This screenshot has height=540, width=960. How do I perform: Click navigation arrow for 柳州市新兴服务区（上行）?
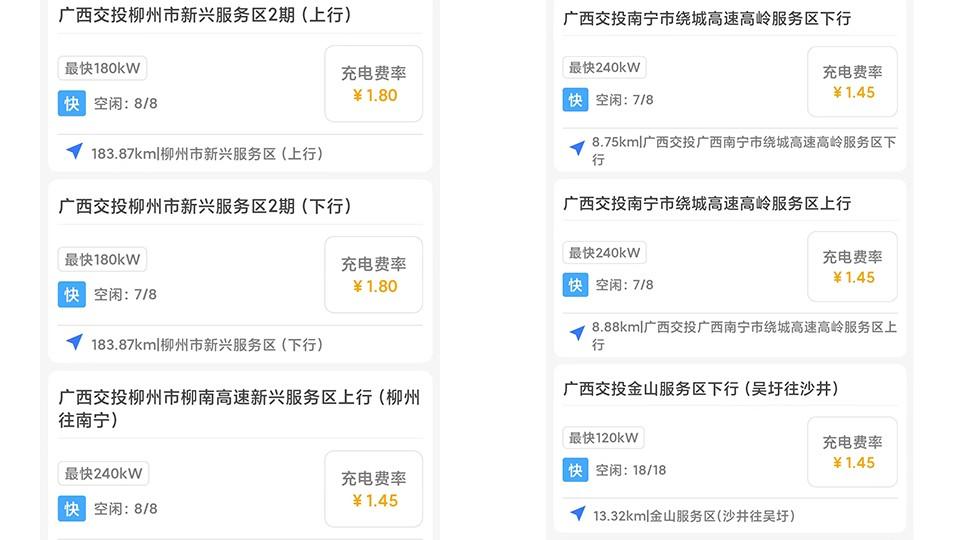(x=74, y=152)
